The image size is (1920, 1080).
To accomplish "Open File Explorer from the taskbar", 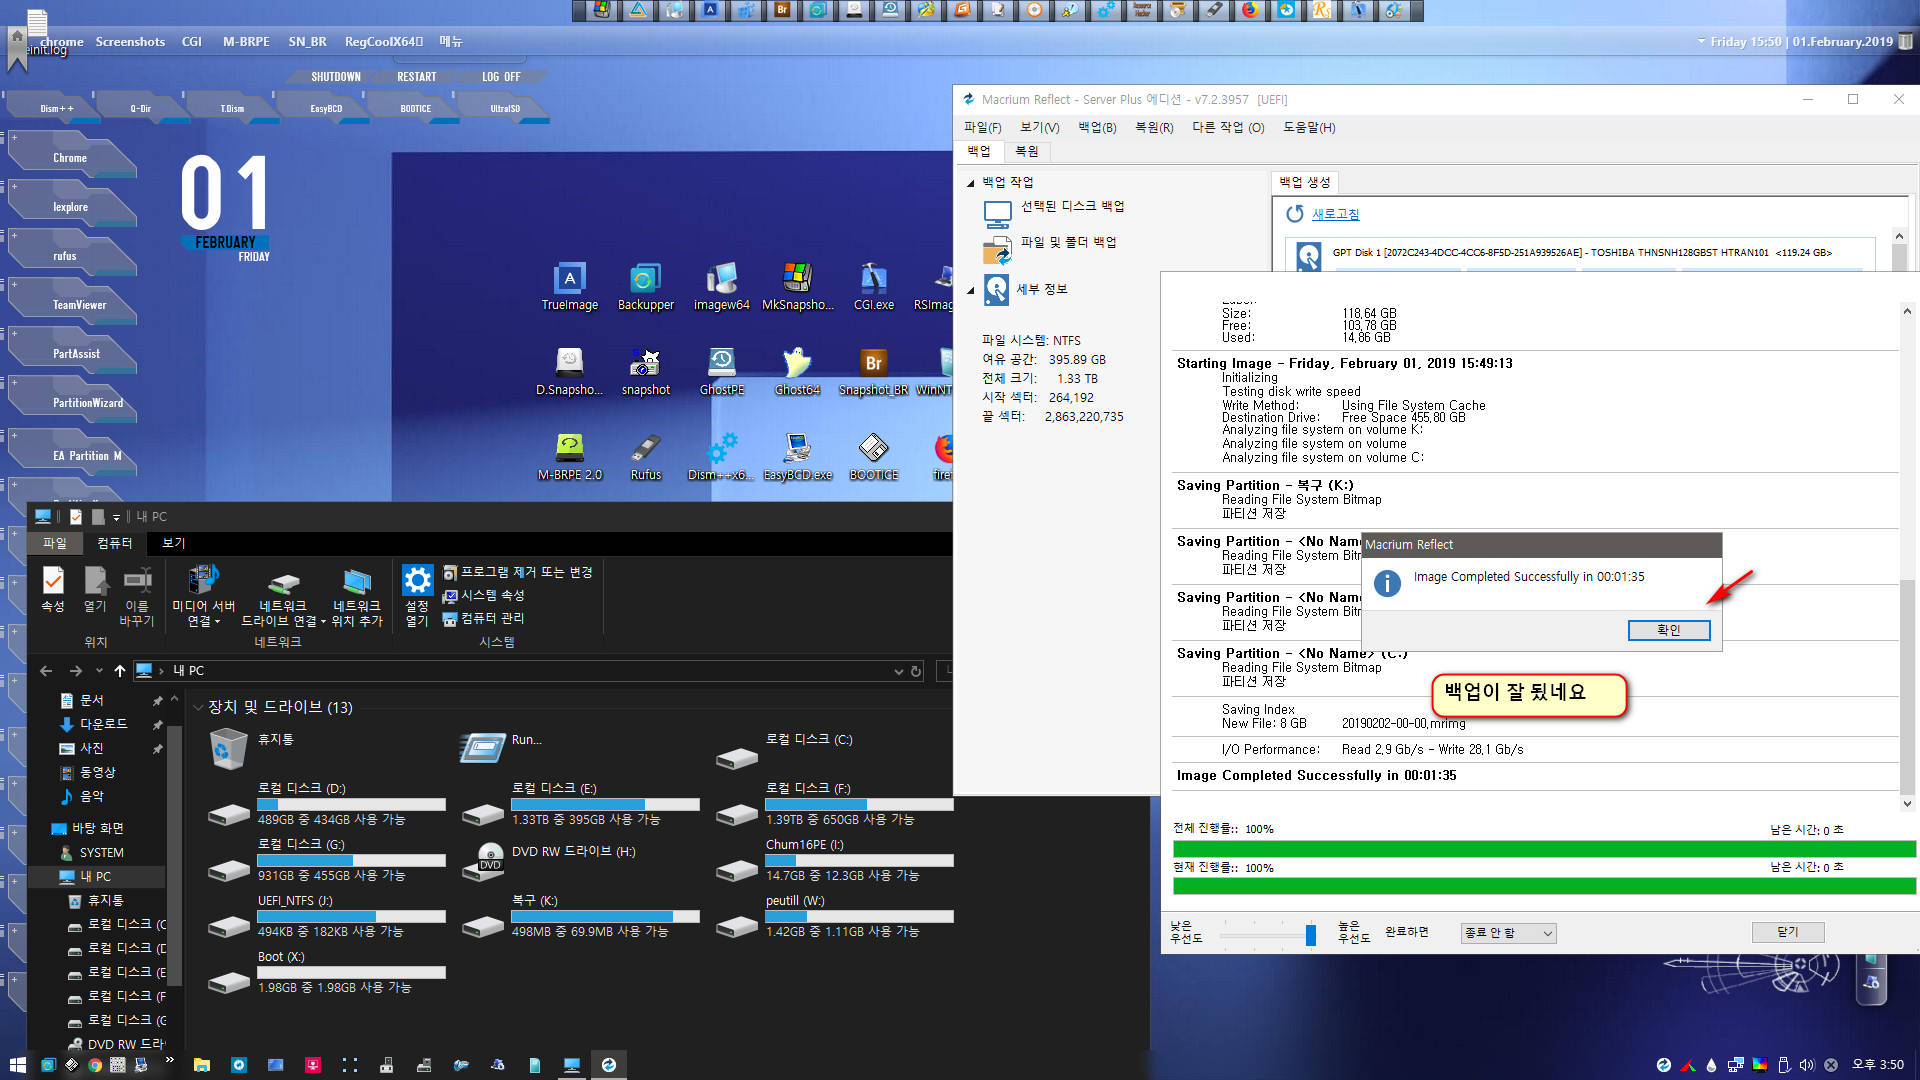I will (x=201, y=1065).
